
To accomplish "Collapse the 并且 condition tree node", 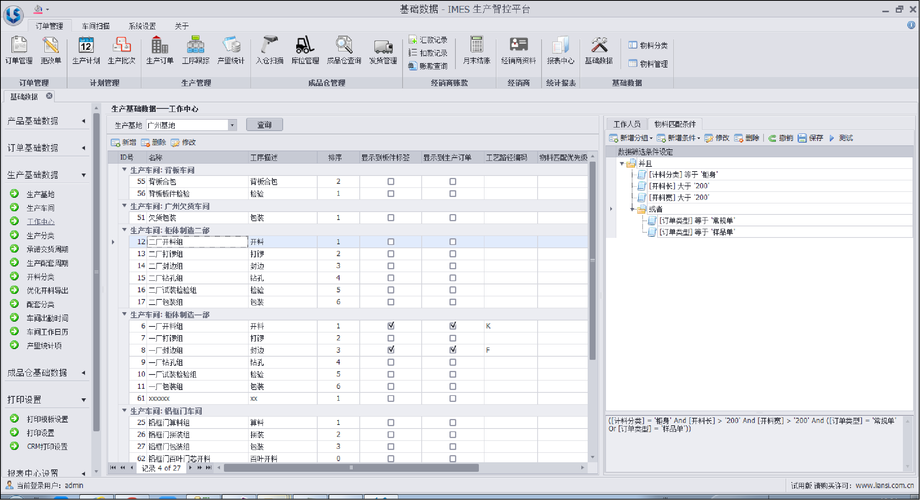I will [622, 164].
